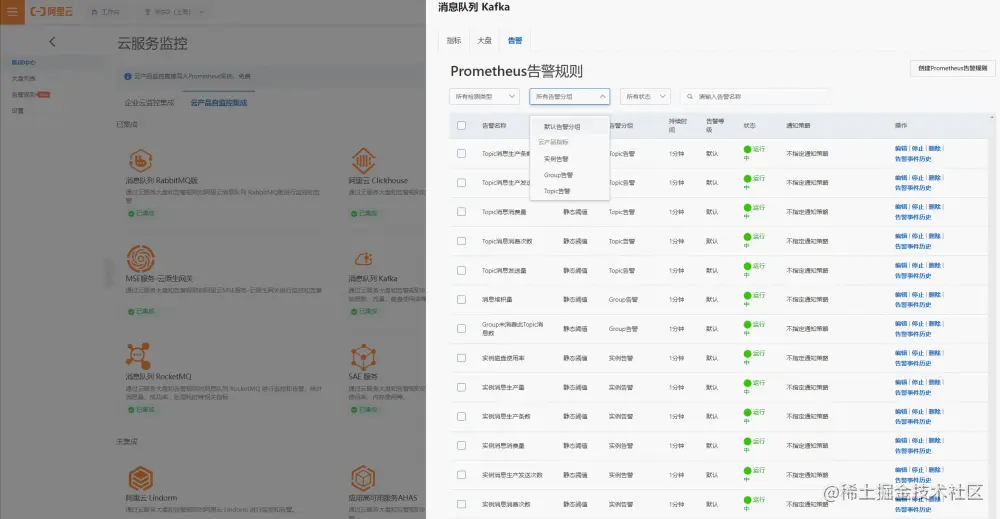Open the sidebar item with the red new badge
Viewport: 1000px width, 519px height.
click(30, 95)
